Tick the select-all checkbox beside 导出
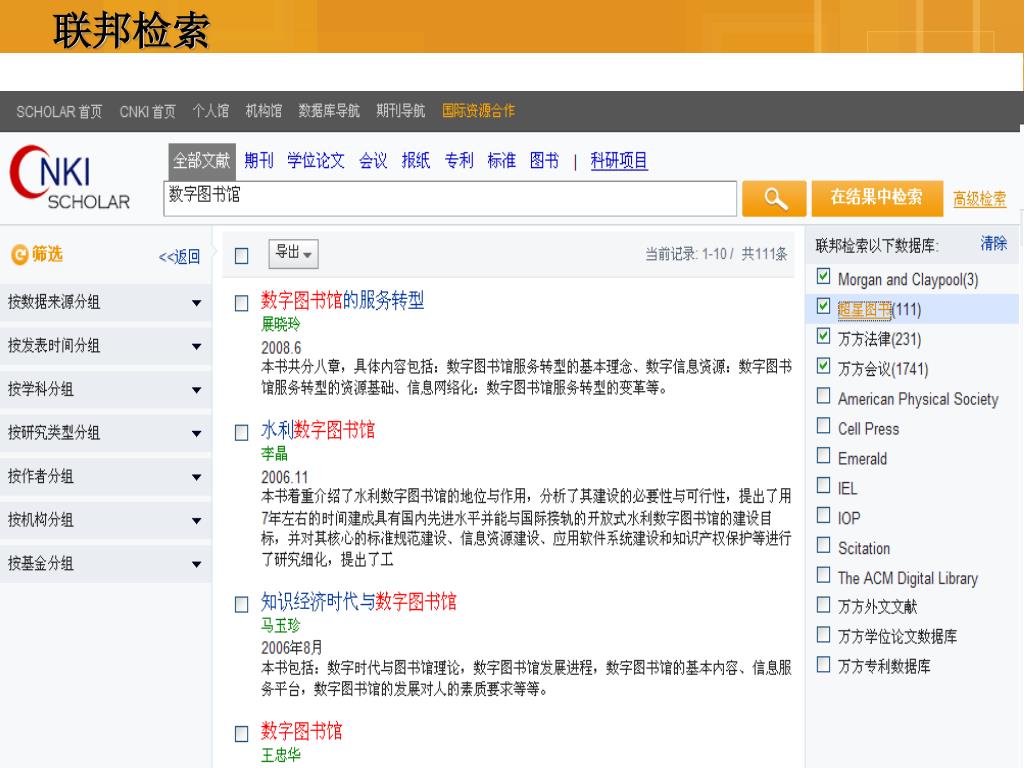This screenshot has height=768, width=1024. tap(242, 255)
